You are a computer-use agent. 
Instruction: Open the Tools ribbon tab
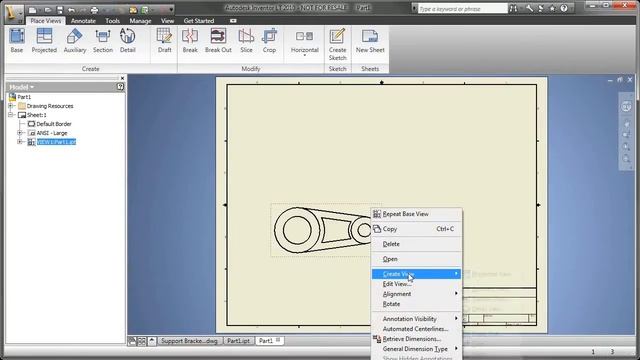[x=113, y=20]
